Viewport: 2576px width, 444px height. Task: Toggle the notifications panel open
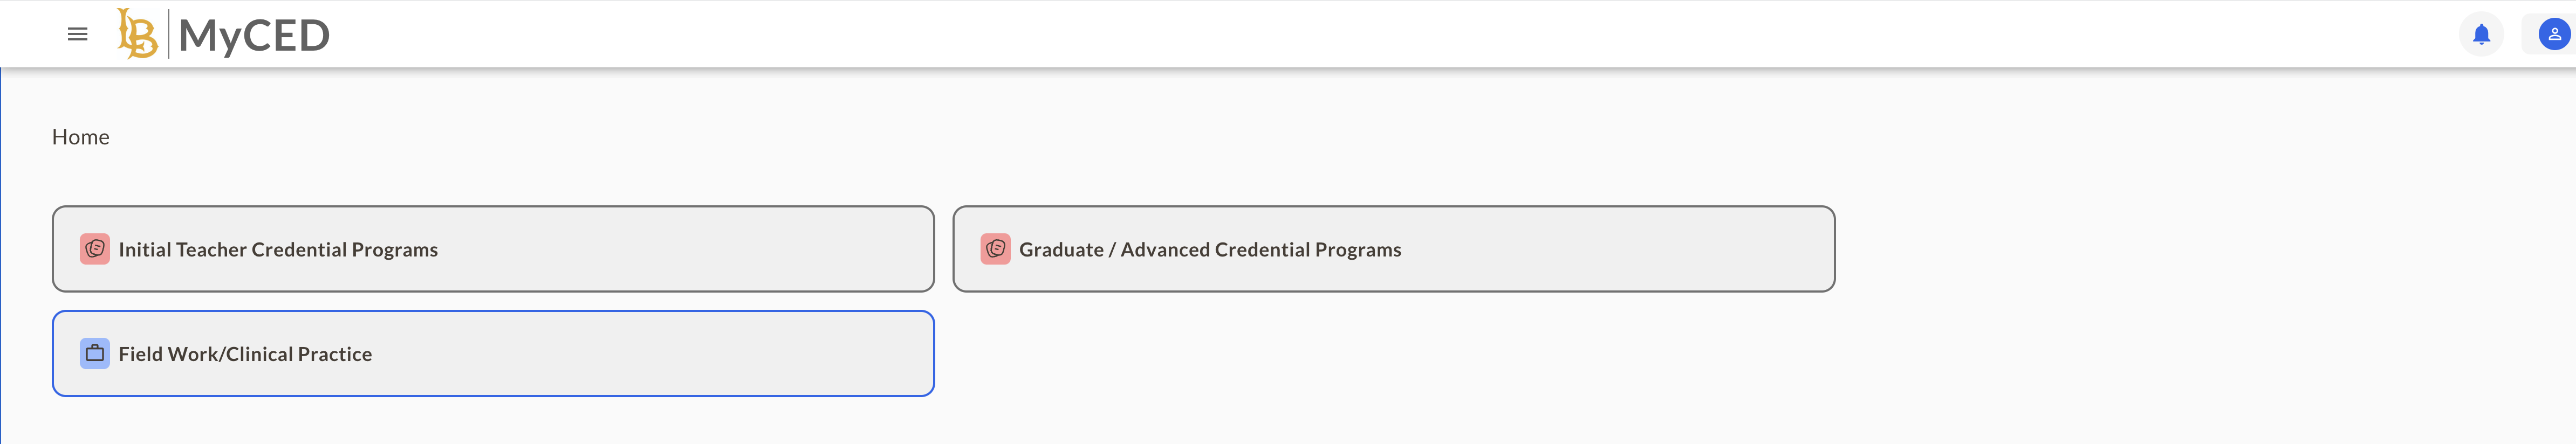tap(2482, 33)
